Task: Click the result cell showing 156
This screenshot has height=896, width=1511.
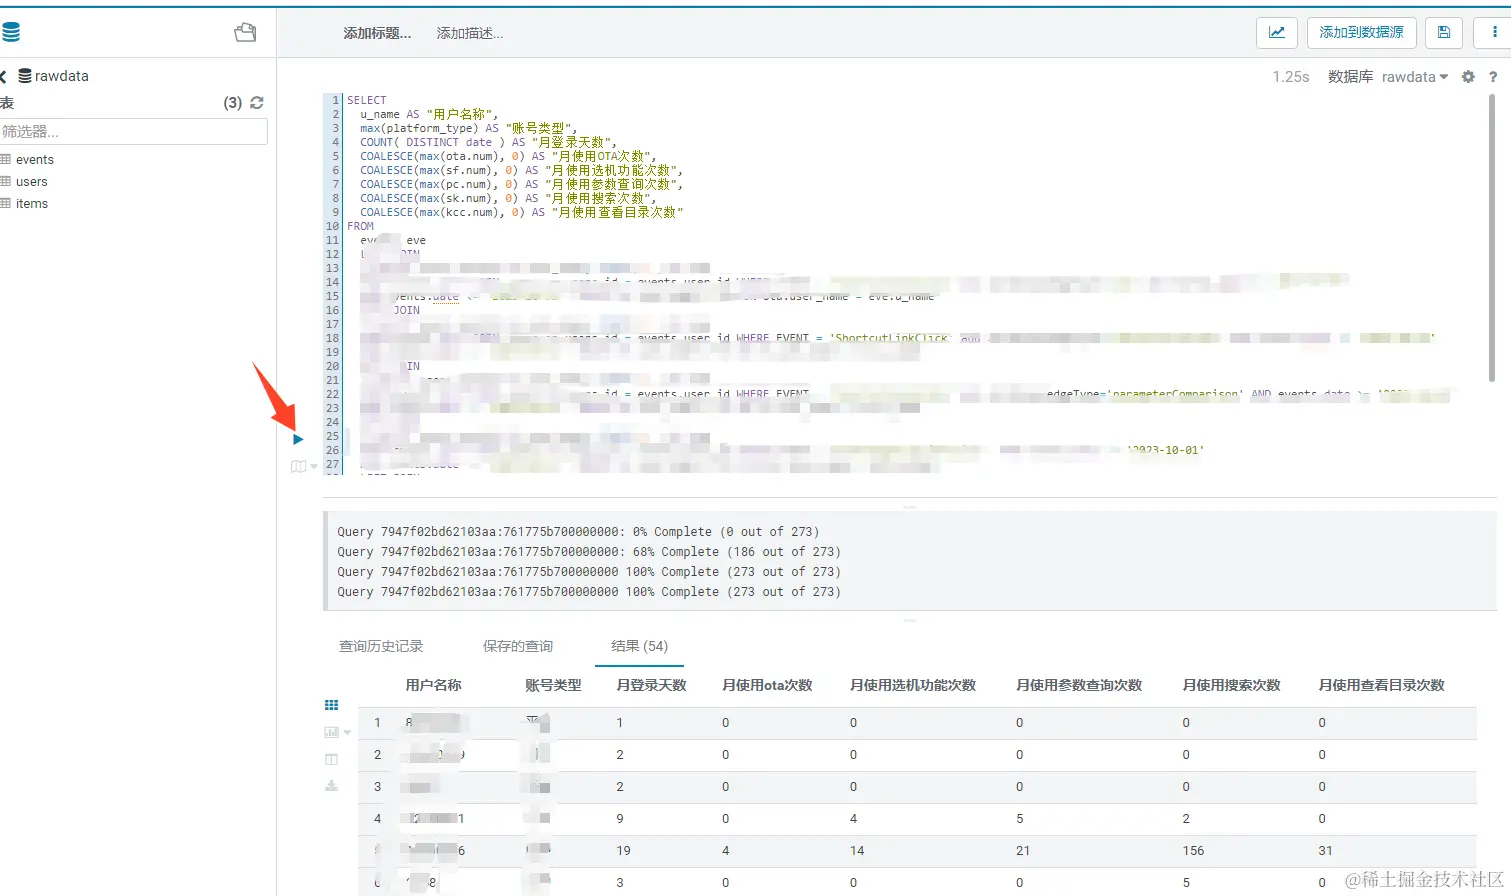Action: [1193, 851]
